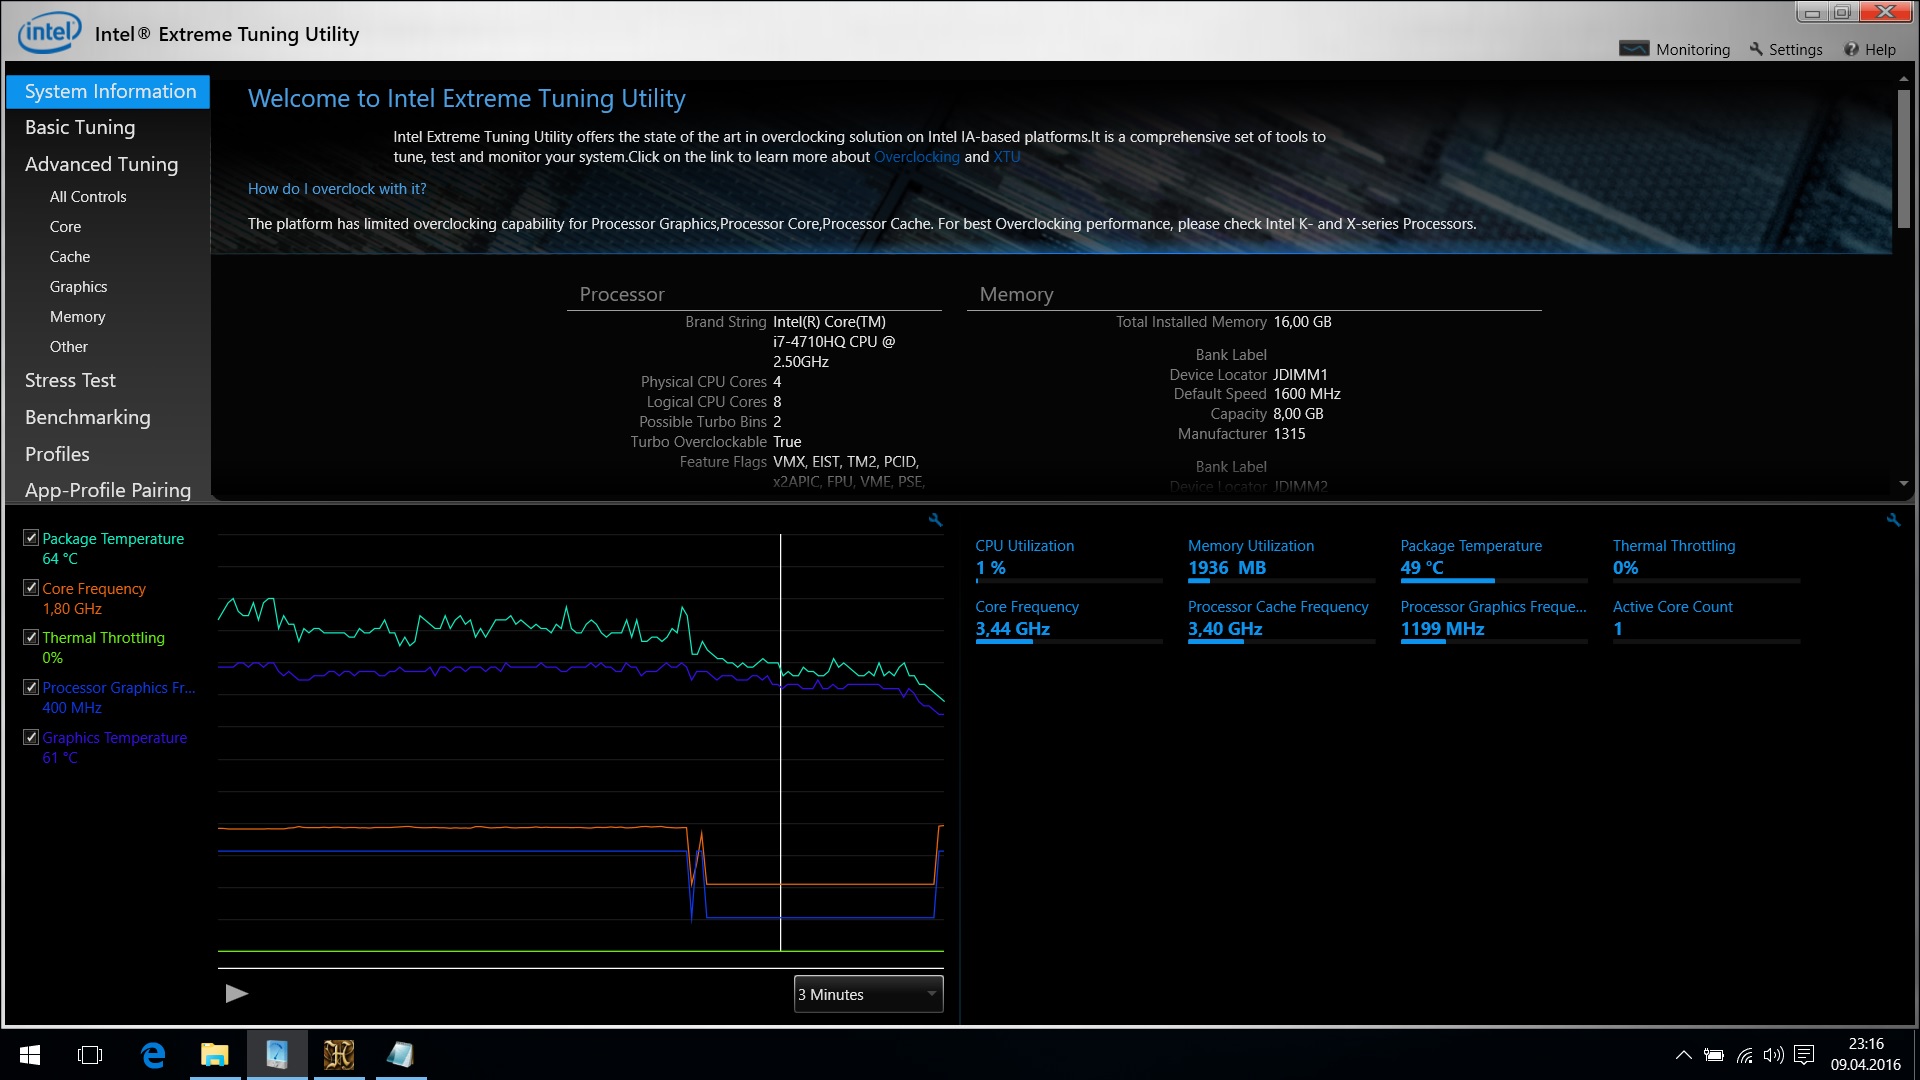The image size is (1920, 1080).
Task: Open the monitor panel wrench settings icon
Action: (1893, 520)
